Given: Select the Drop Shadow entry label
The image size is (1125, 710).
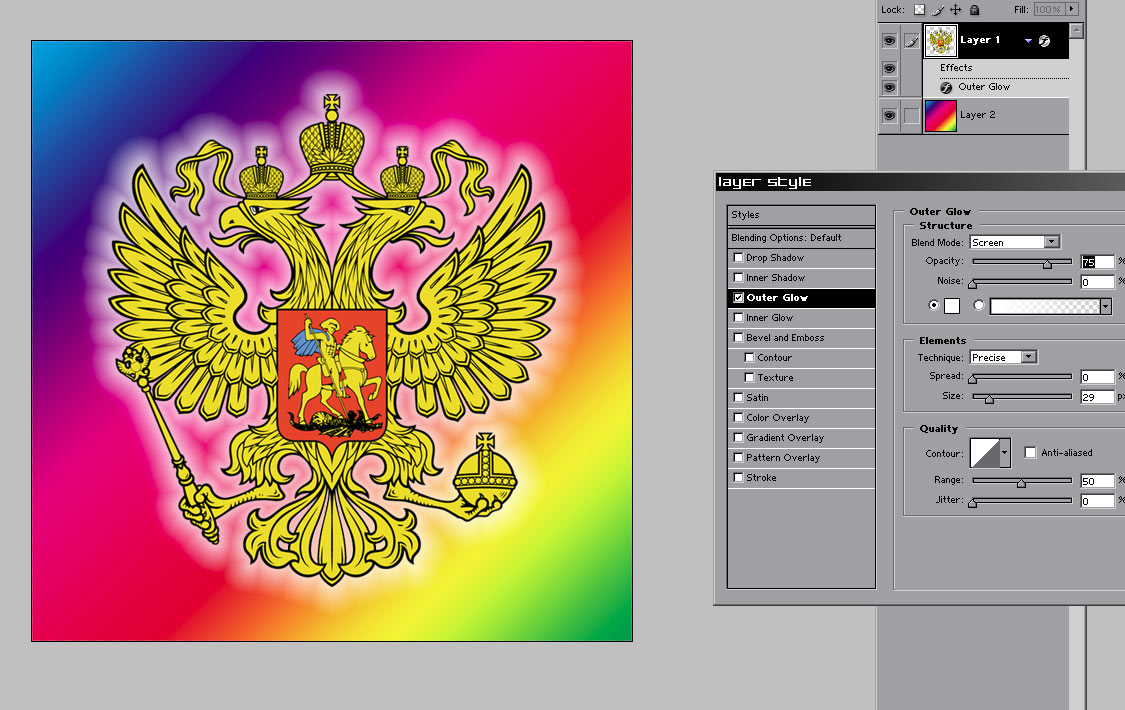Looking at the screenshot, I should (x=775, y=257).
